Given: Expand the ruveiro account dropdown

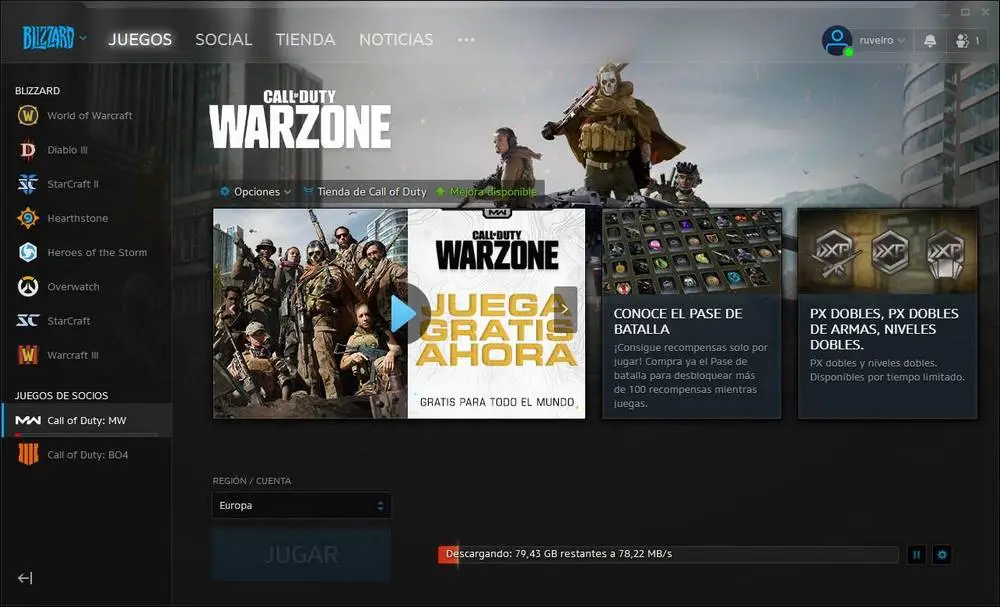Looking at the screenshot, I should (x=882, y=40).
